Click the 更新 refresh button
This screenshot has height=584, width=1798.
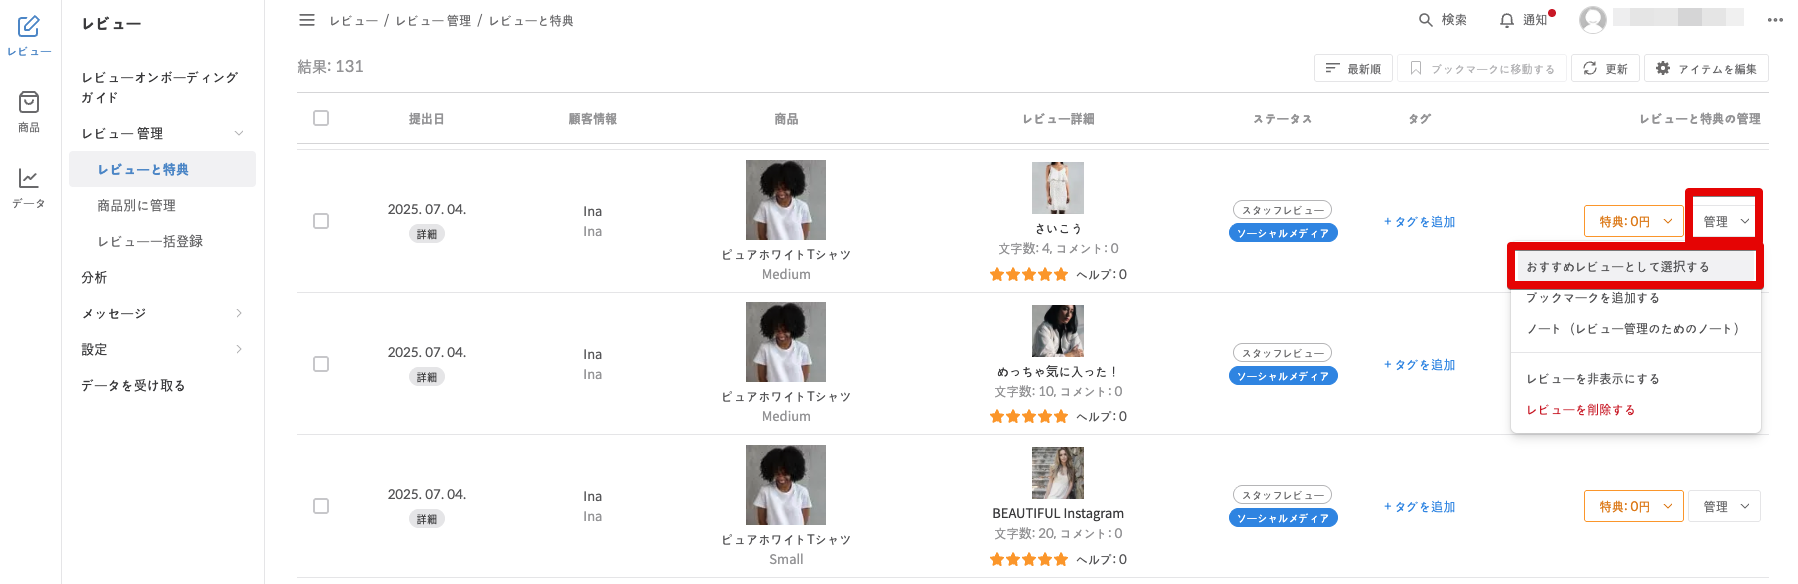(x=1605, y=69)
